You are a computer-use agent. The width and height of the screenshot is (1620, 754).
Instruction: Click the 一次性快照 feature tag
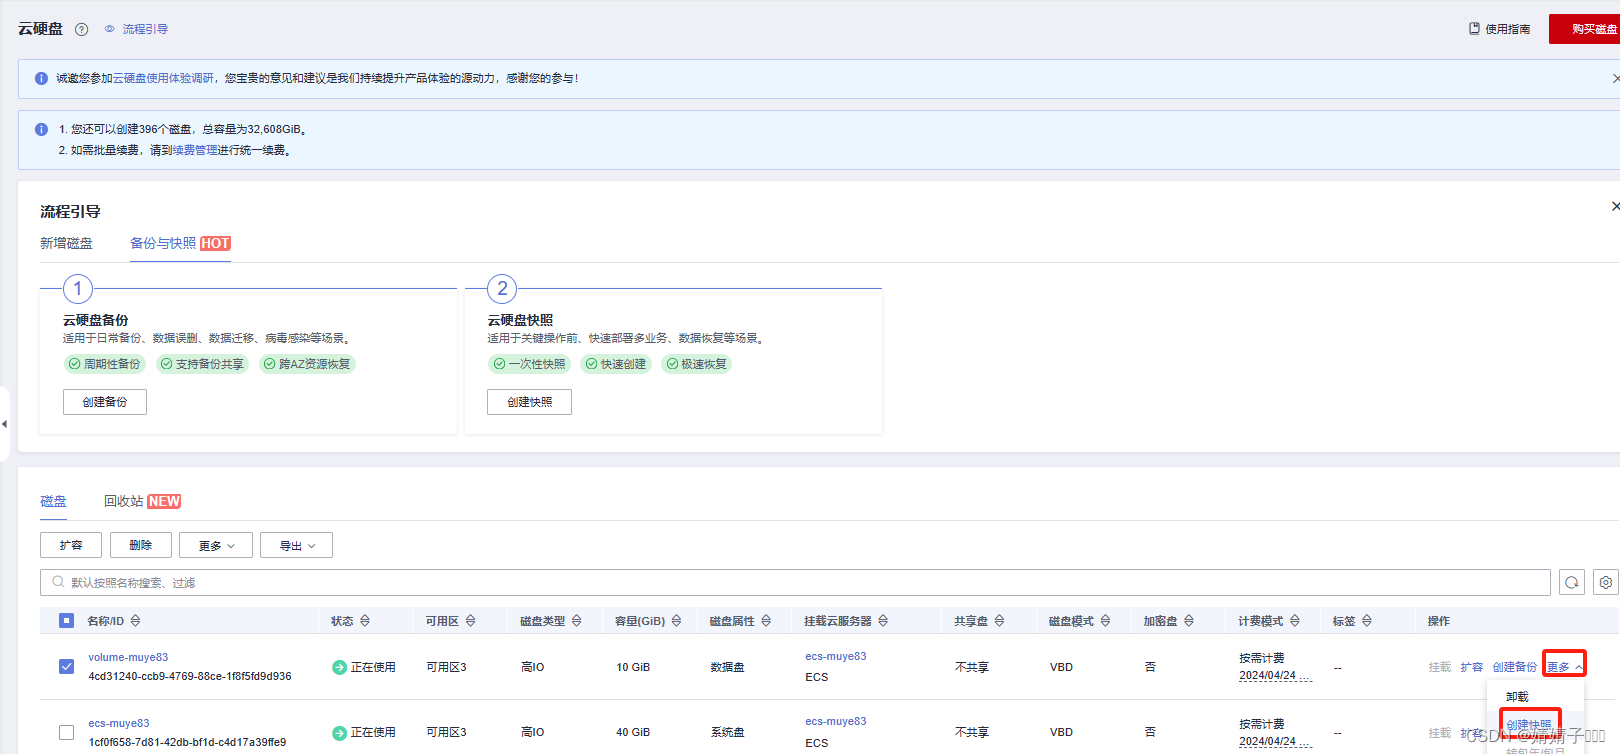coord(529,364)
